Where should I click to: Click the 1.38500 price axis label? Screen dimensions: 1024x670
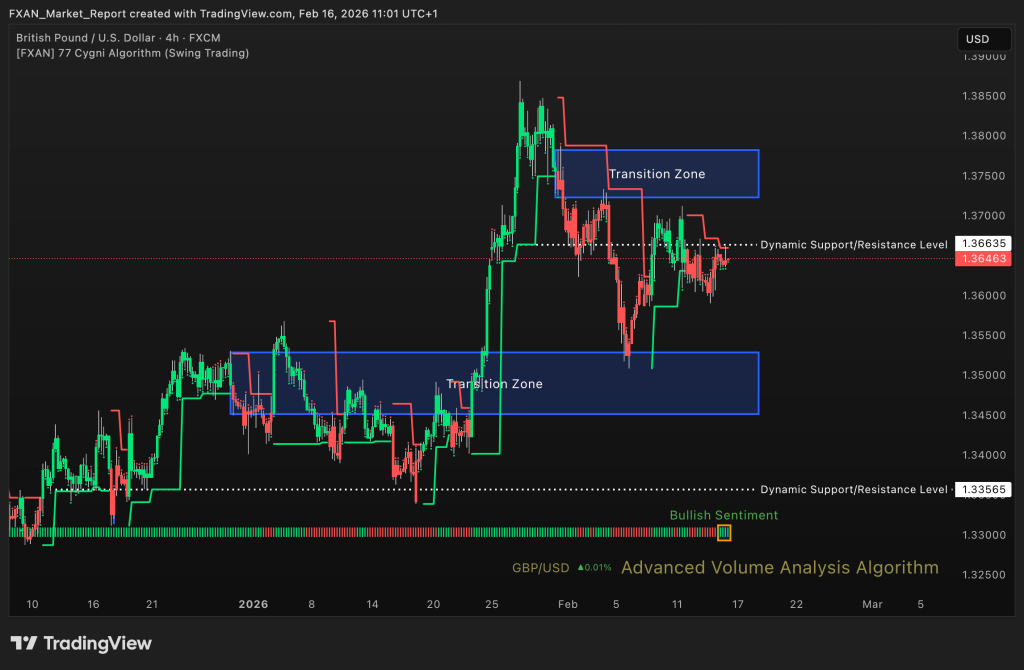984,96
